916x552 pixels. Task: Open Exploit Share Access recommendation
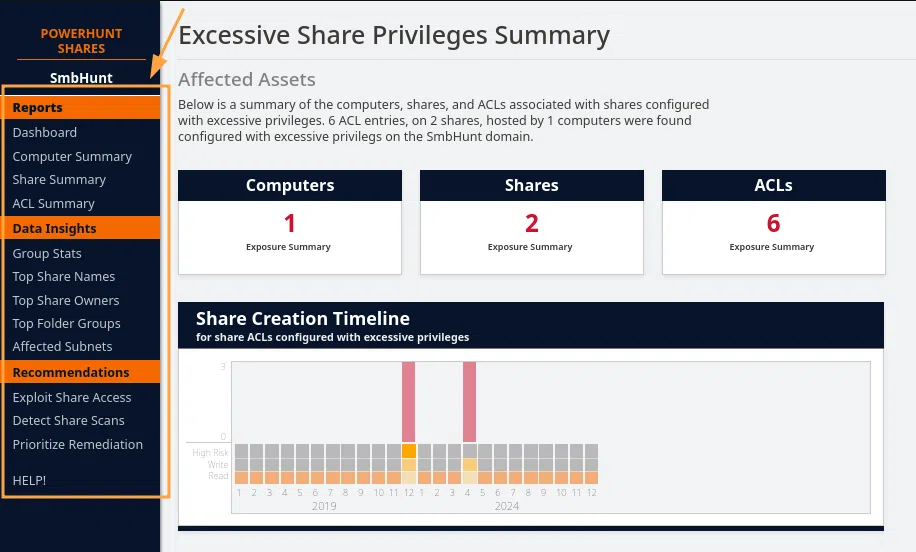pos(72,397)
